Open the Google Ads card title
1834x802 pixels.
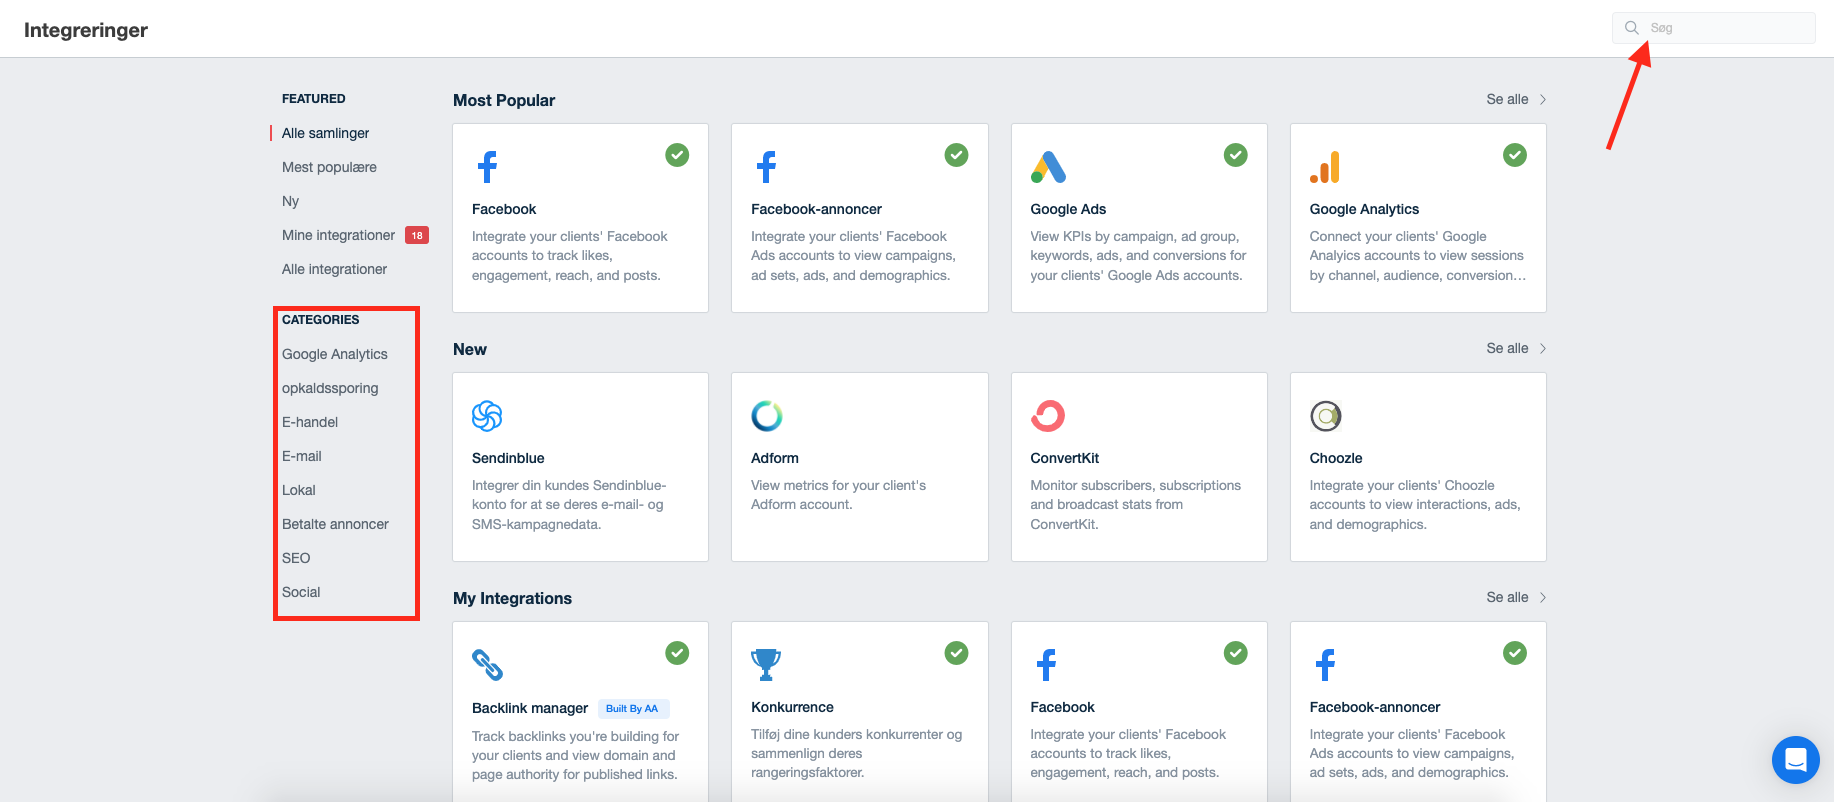(x=1068, y=209)
